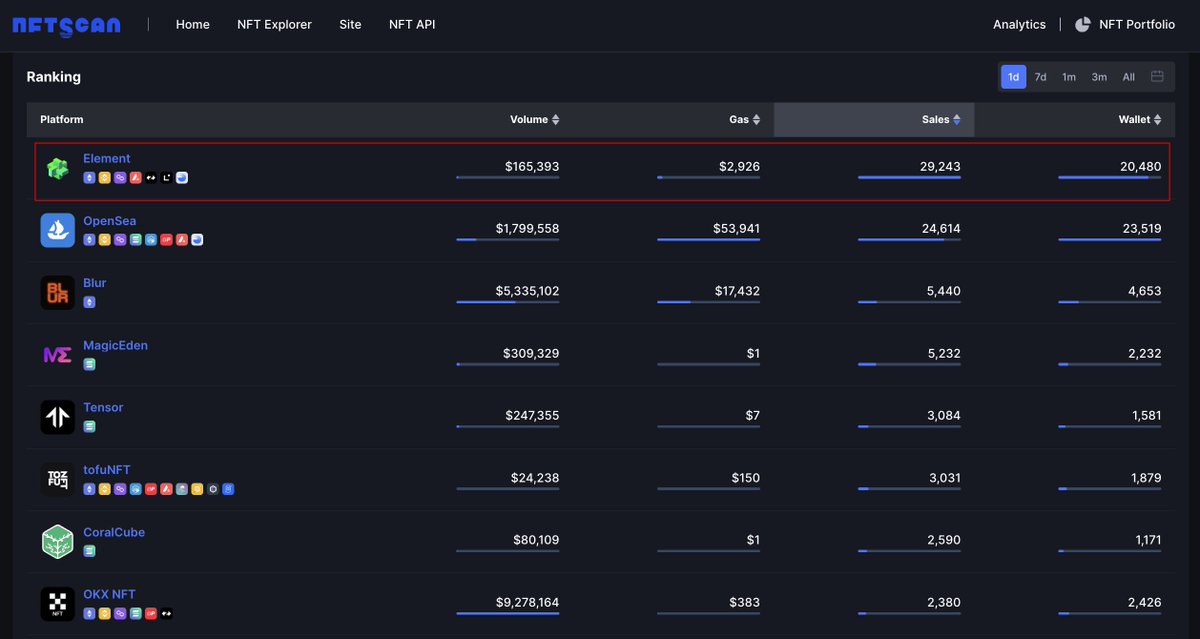
Task: Open the Home menu item
Action: coord(193,25)
